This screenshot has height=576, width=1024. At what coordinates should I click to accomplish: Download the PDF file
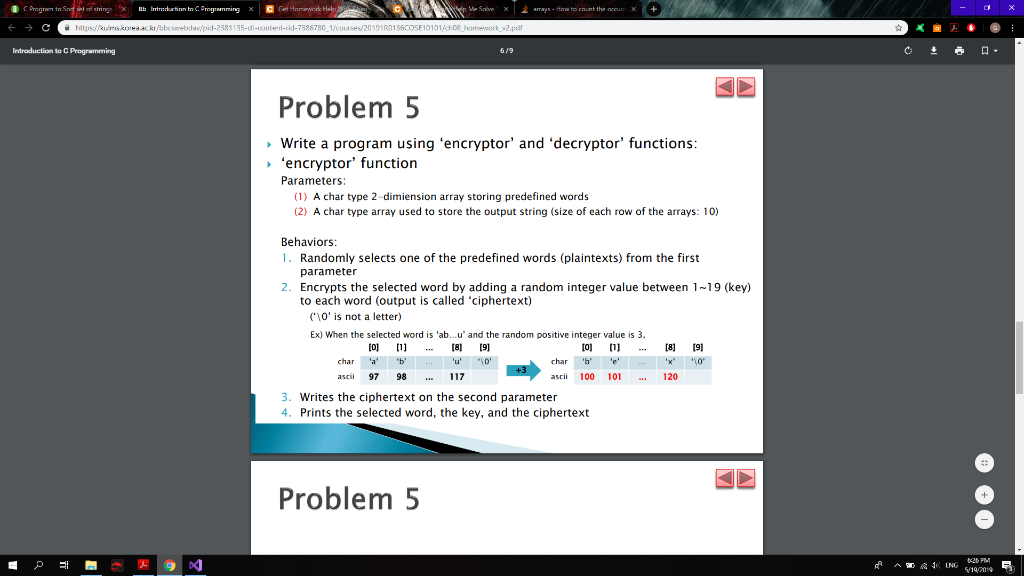934,51
